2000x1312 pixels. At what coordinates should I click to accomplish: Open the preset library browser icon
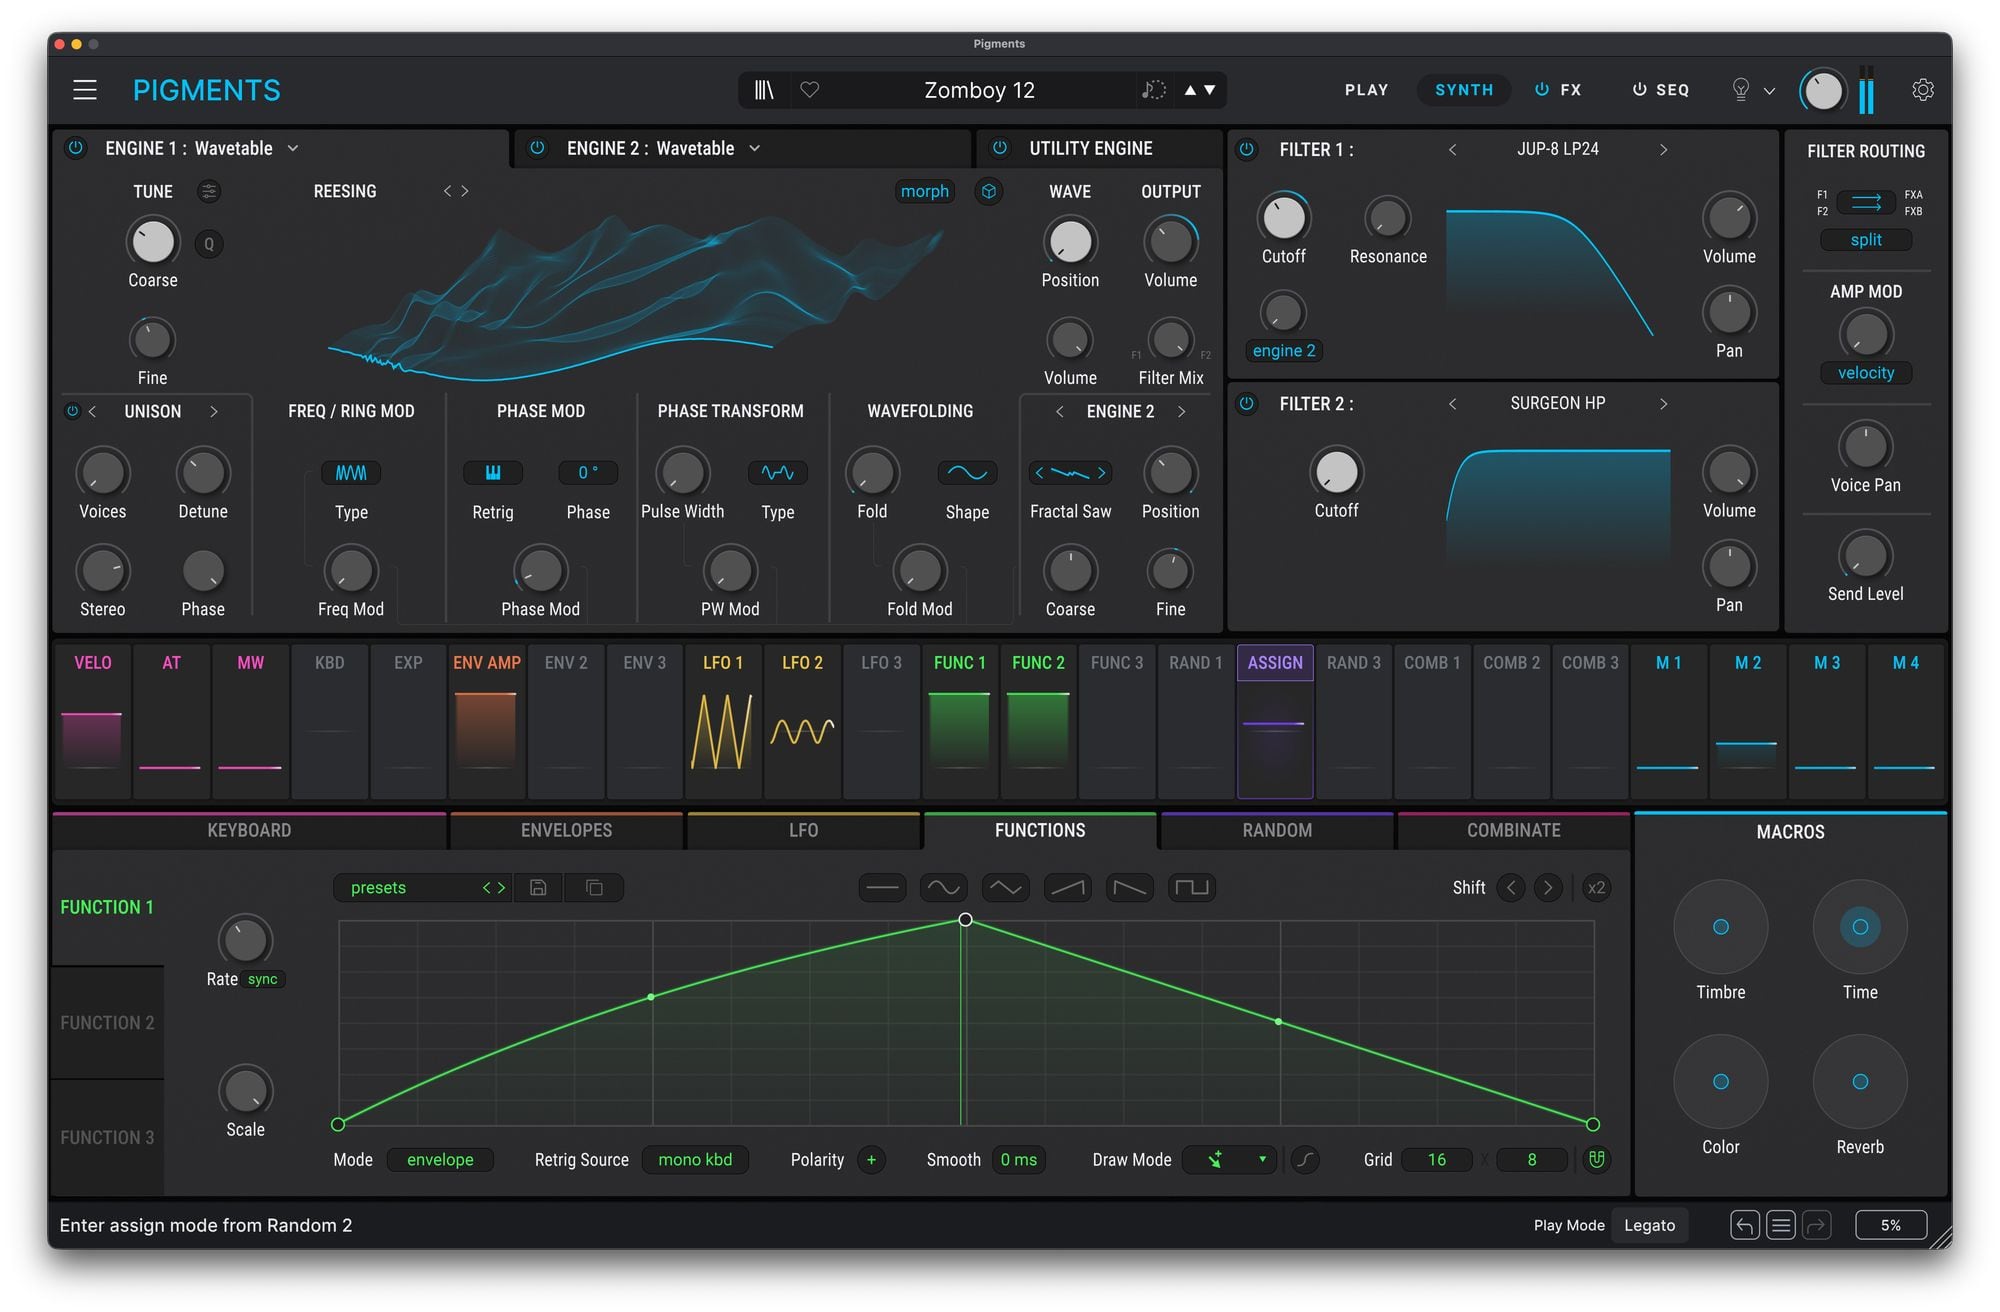[x=764, y=90]
